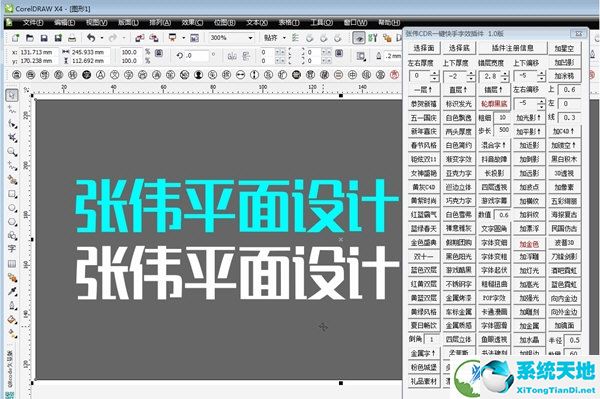
Task: Click the 选择面 button
Action: tap(424, 48)
